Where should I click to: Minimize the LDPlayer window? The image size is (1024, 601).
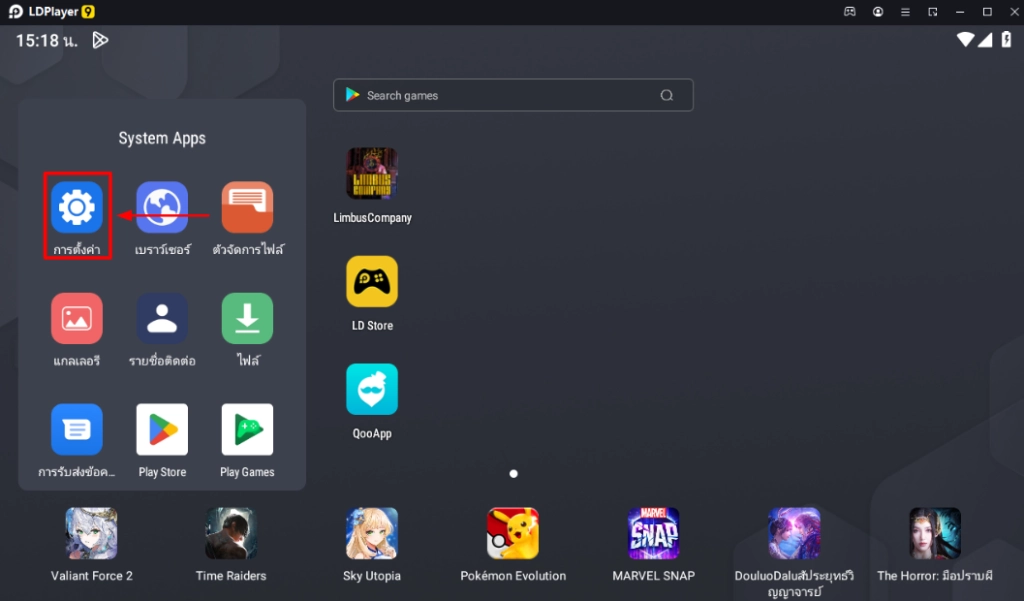960,12
